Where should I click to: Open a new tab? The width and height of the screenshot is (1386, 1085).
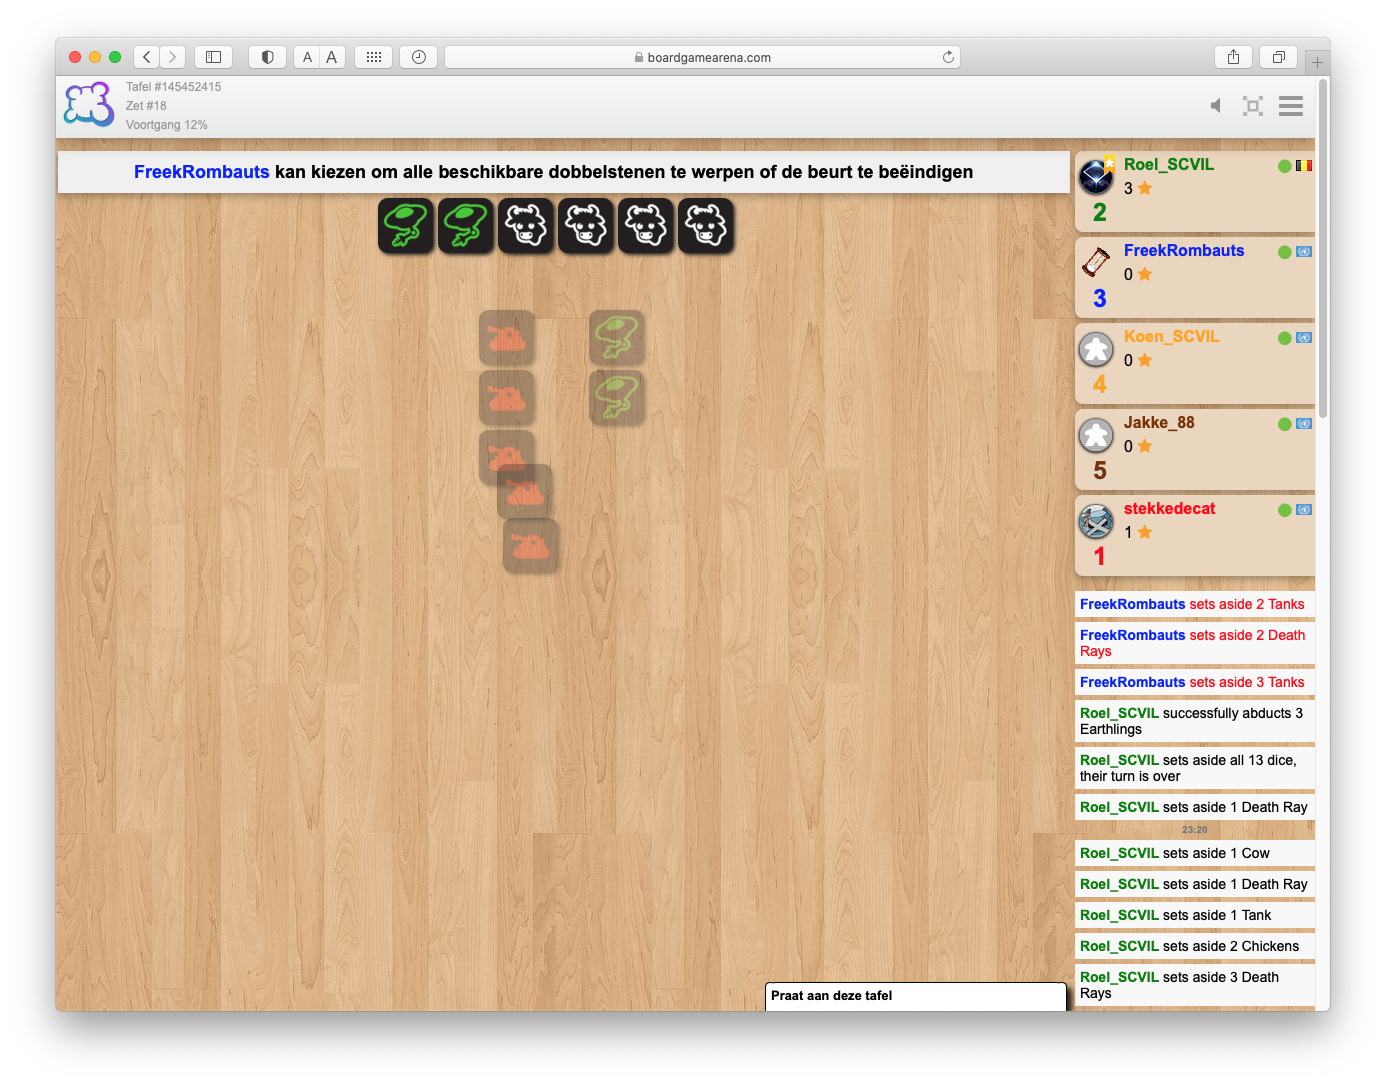pyautogui.click(x=1317, y=62)
